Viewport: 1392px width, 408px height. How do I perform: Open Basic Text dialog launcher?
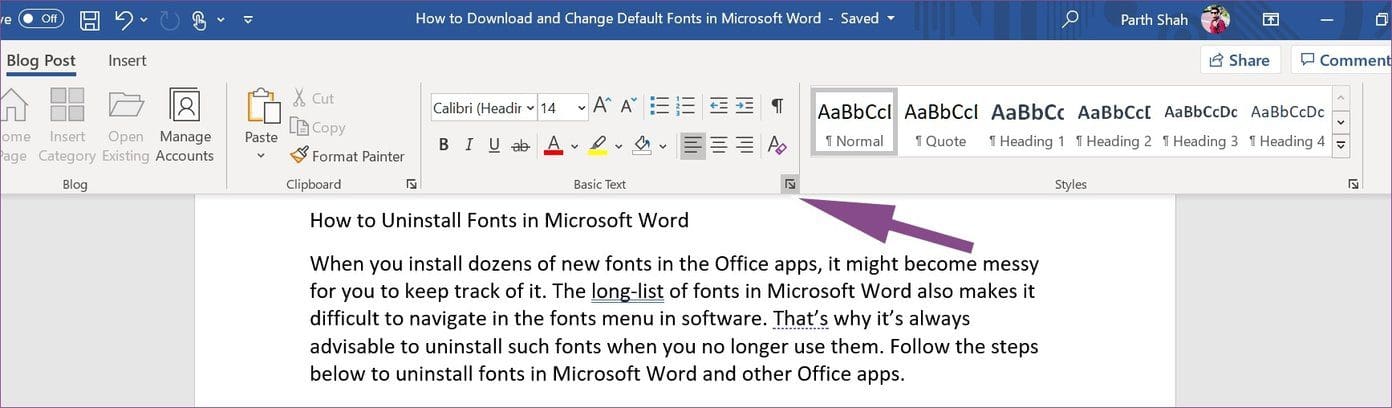[790, 184]
